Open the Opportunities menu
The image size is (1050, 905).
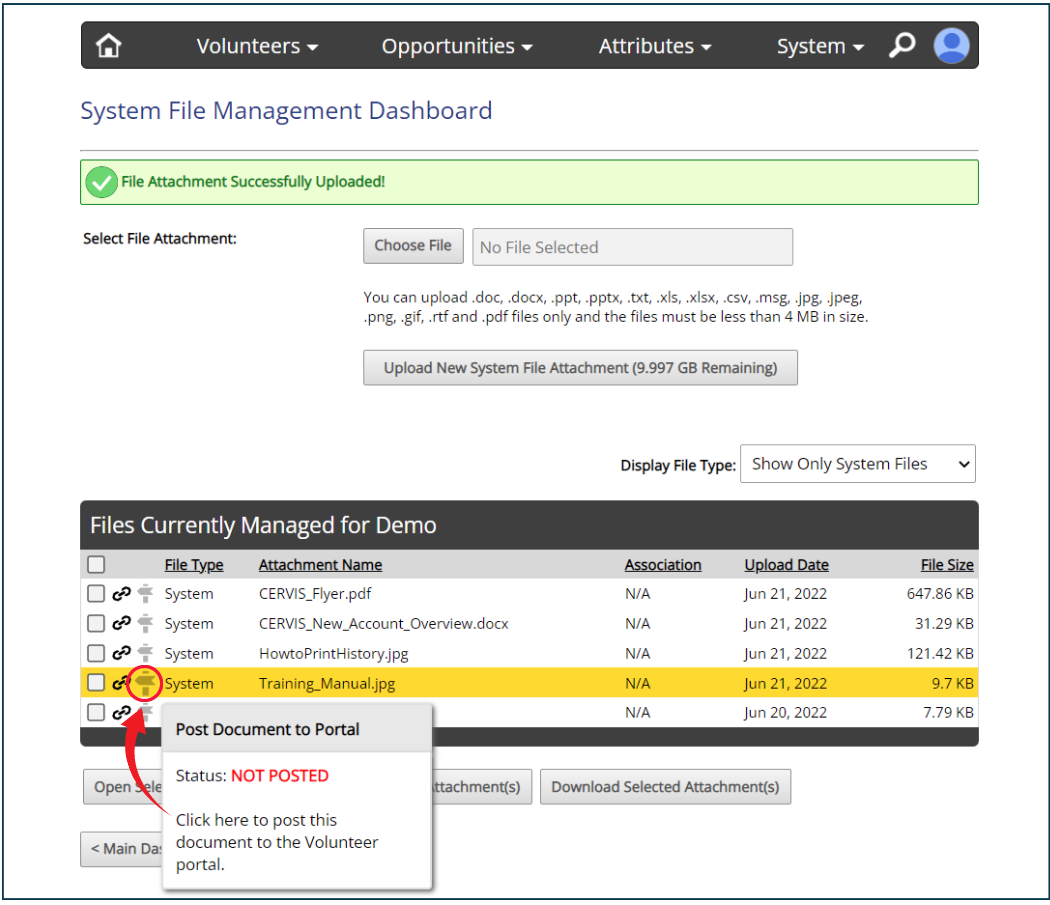(457, 46)
